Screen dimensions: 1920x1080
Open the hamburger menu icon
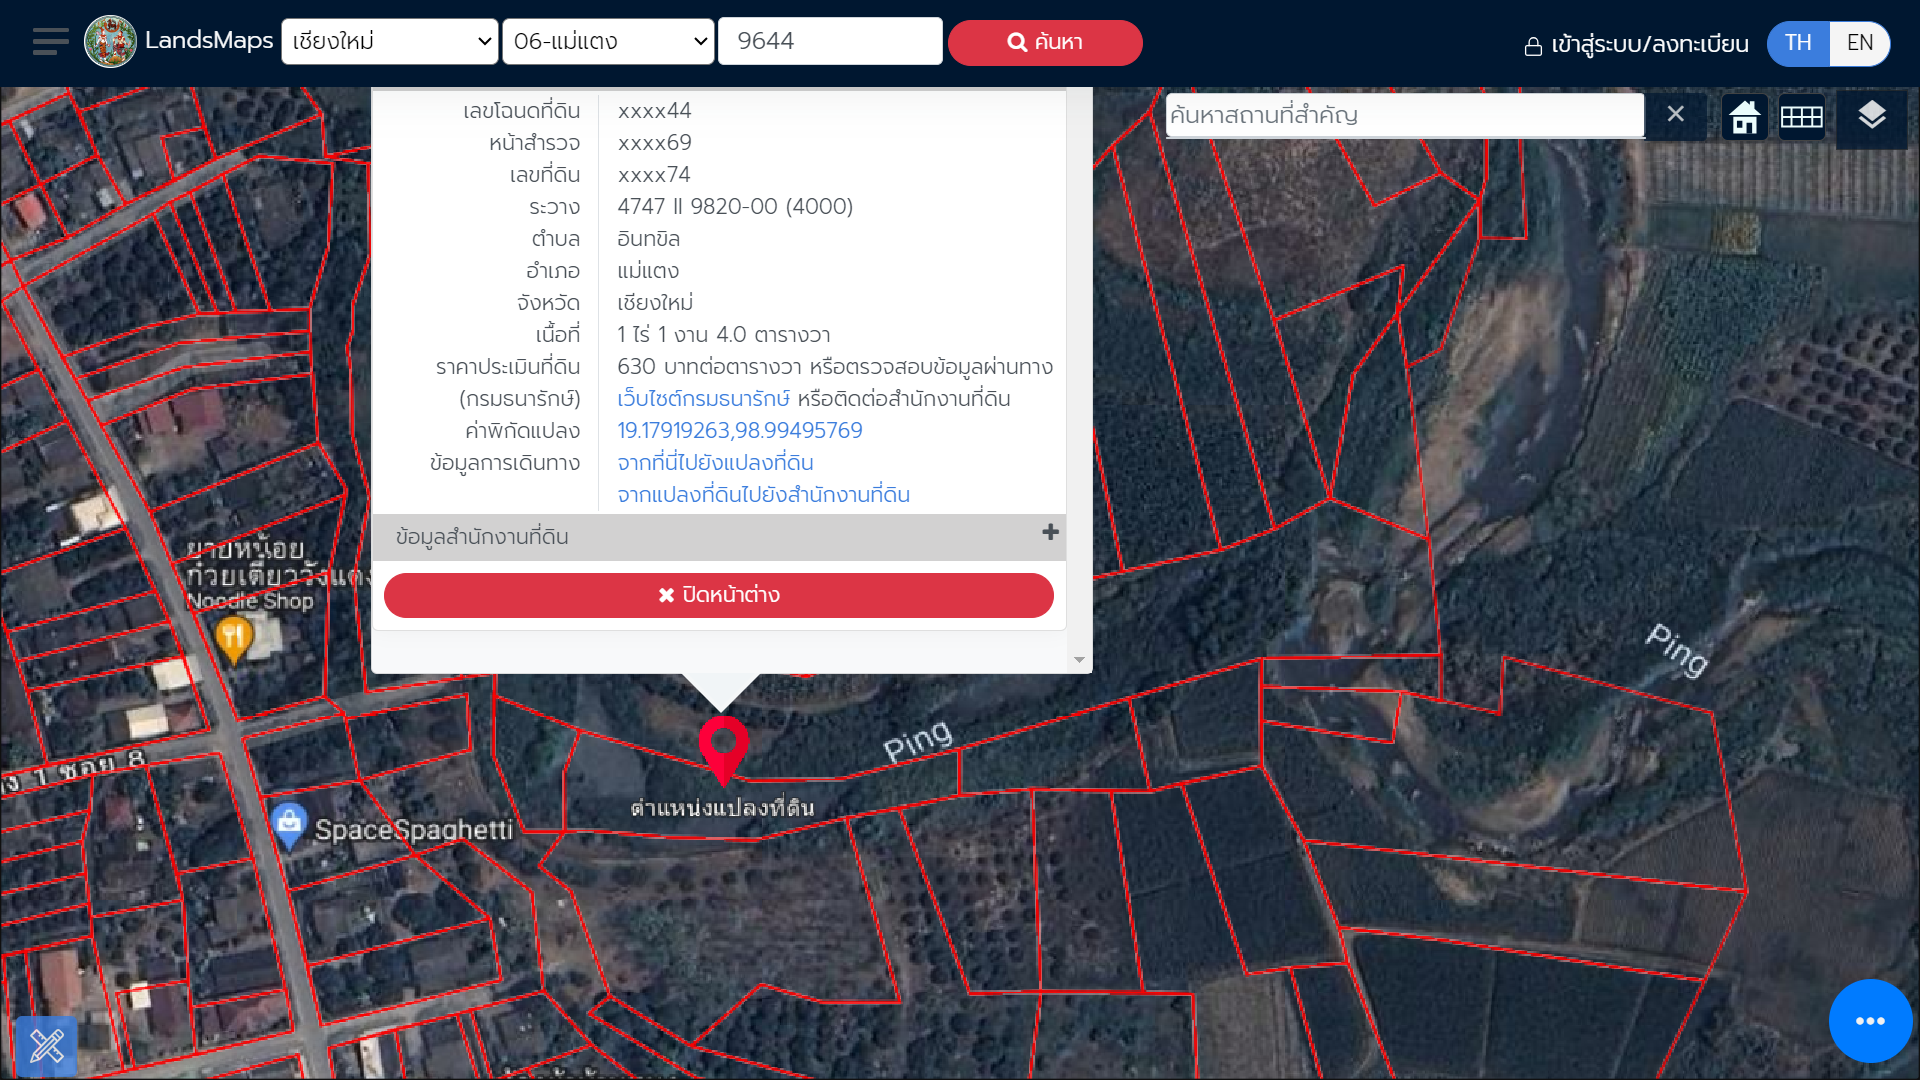[50, 42]
